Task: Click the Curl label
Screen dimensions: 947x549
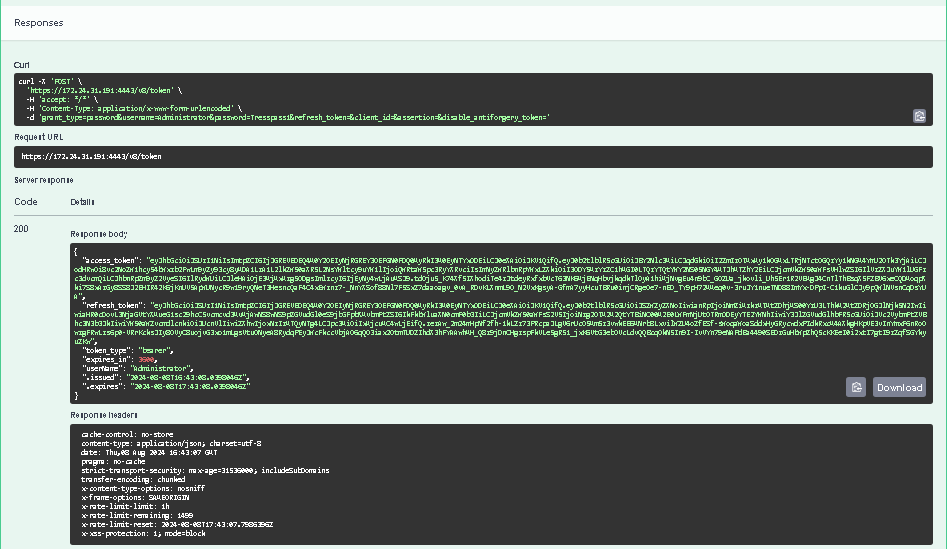Action: click(22, 65)
